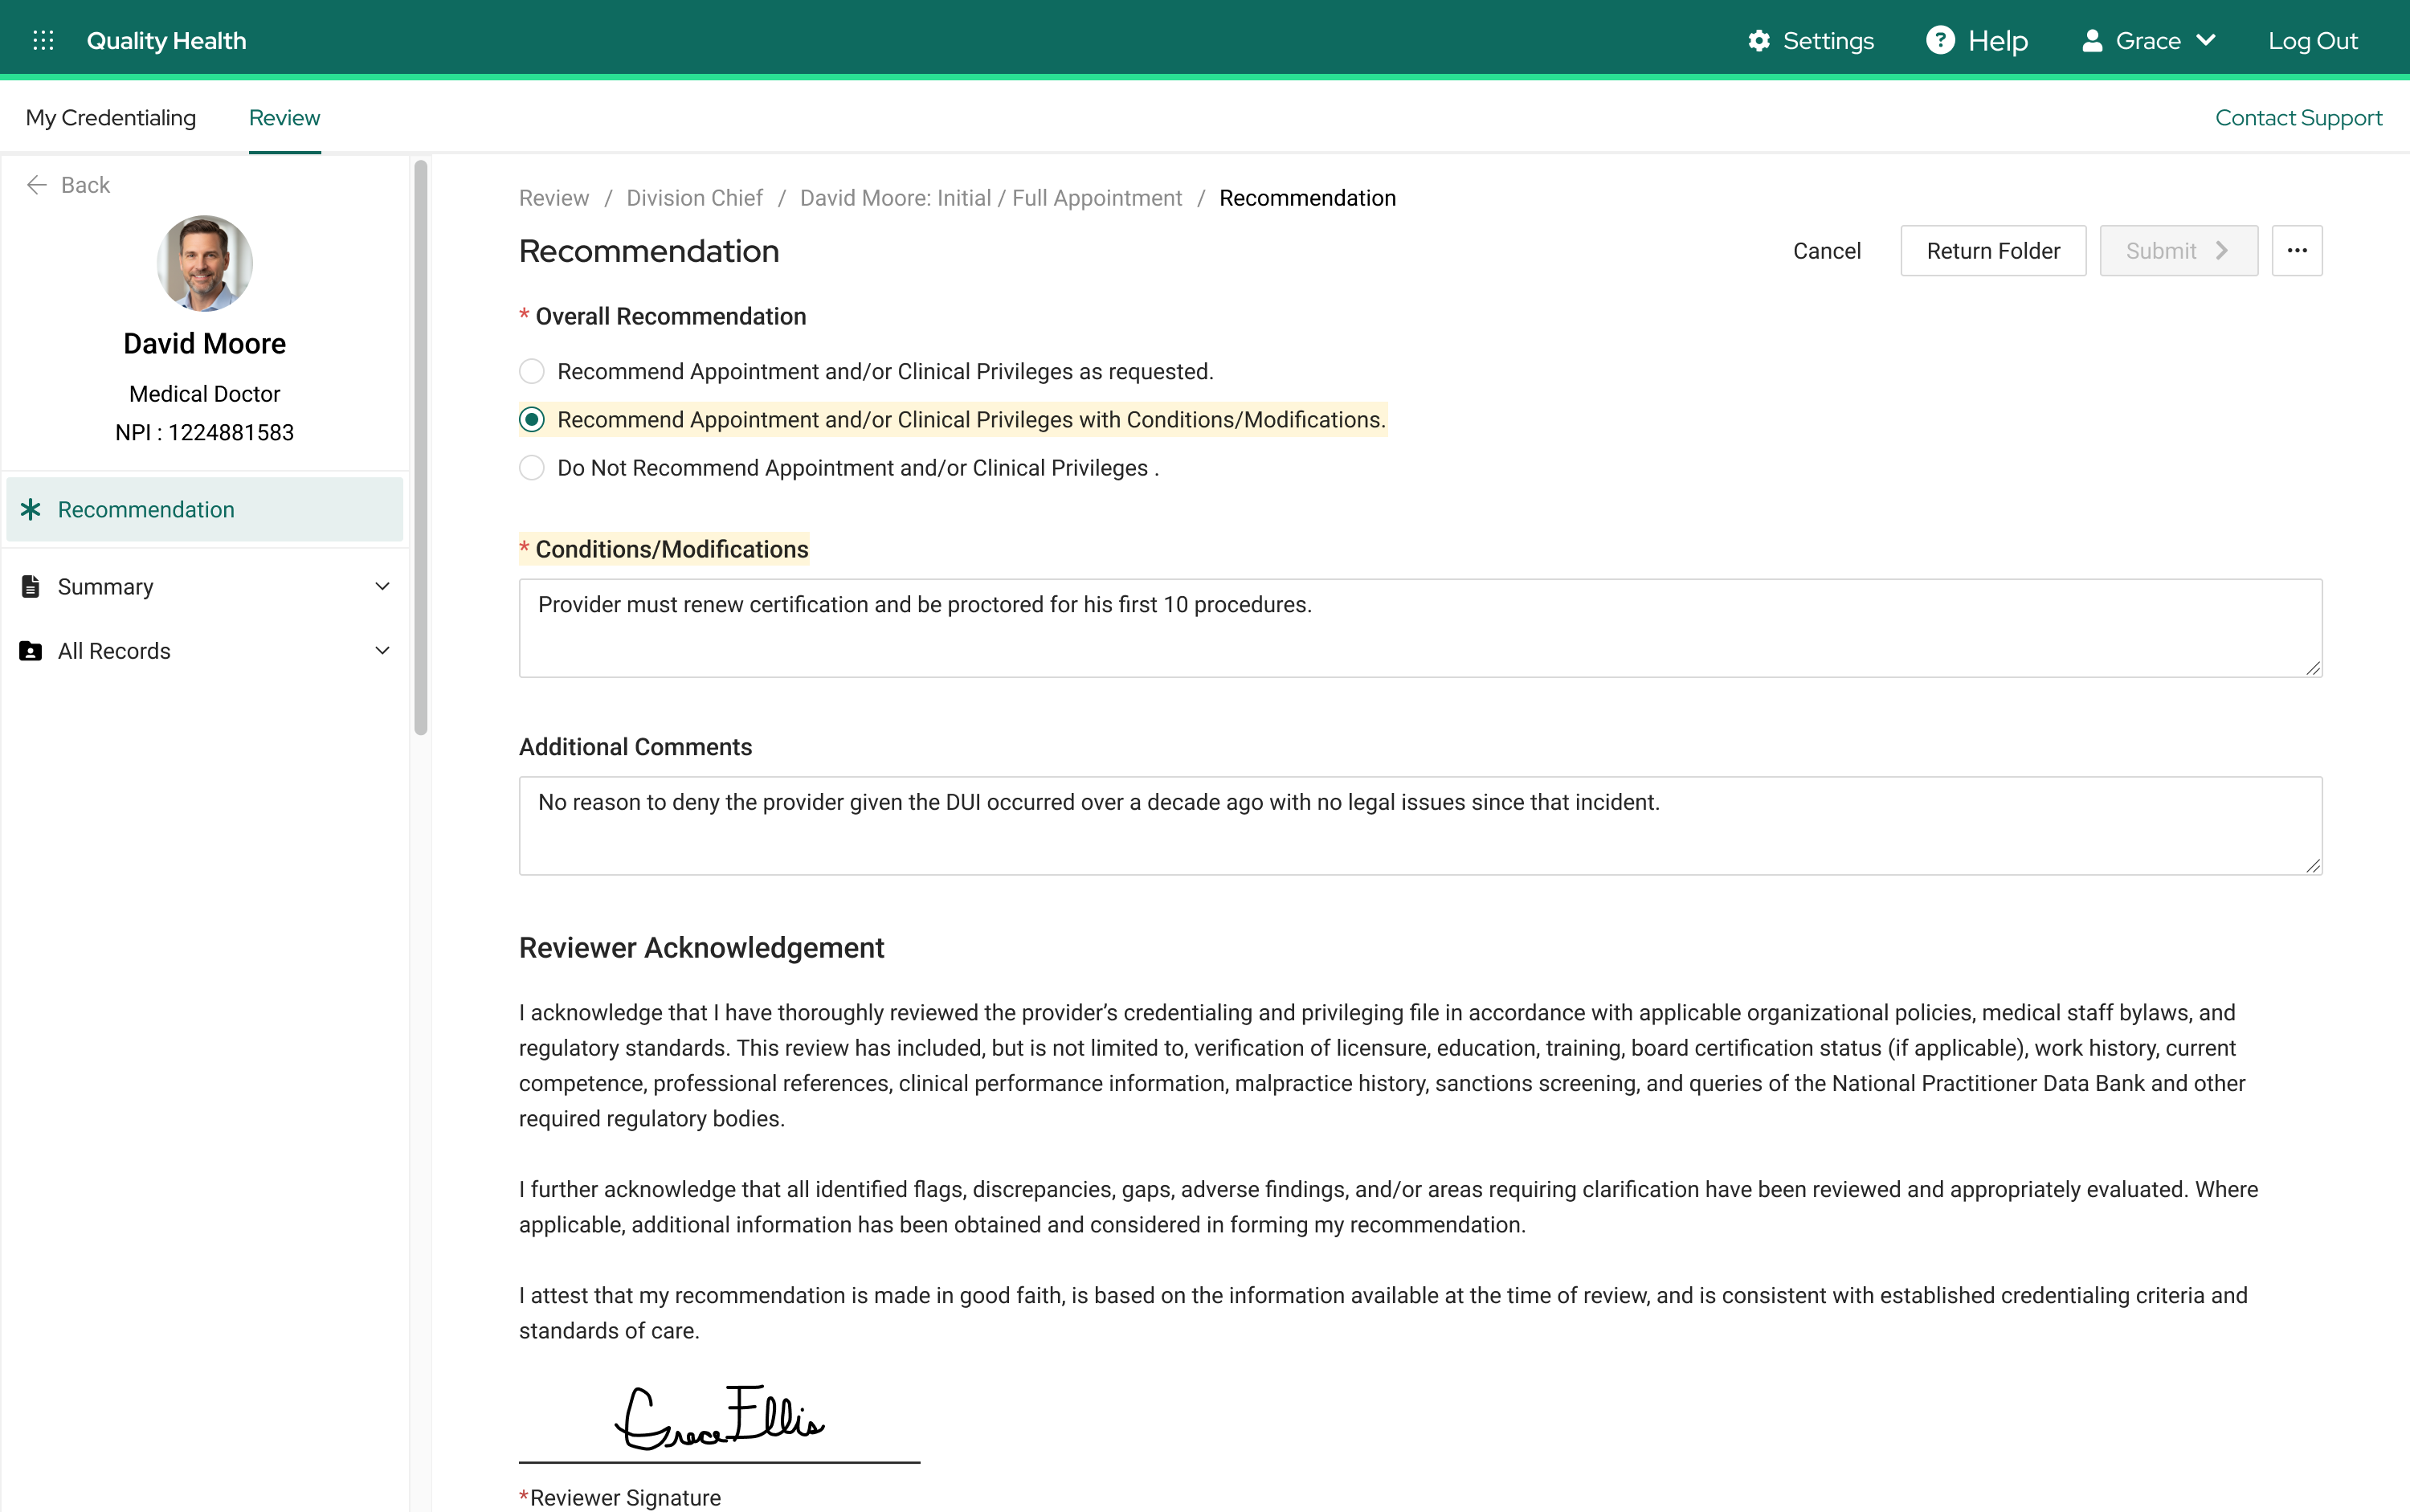Open the Grace account dropdown arrow
This screenshot has width=2410, height=1512.
2207,40
